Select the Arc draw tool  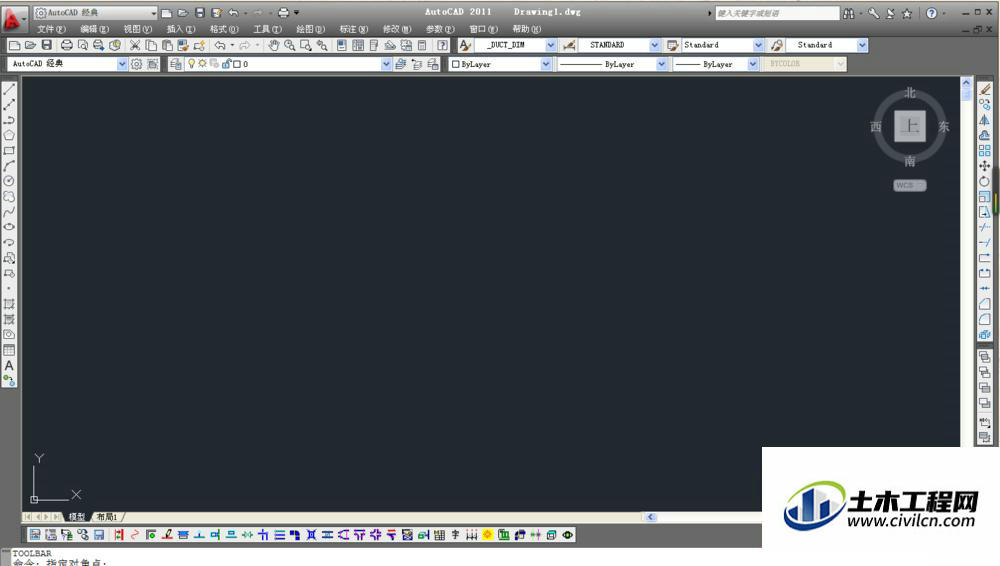tap(9, 166)
